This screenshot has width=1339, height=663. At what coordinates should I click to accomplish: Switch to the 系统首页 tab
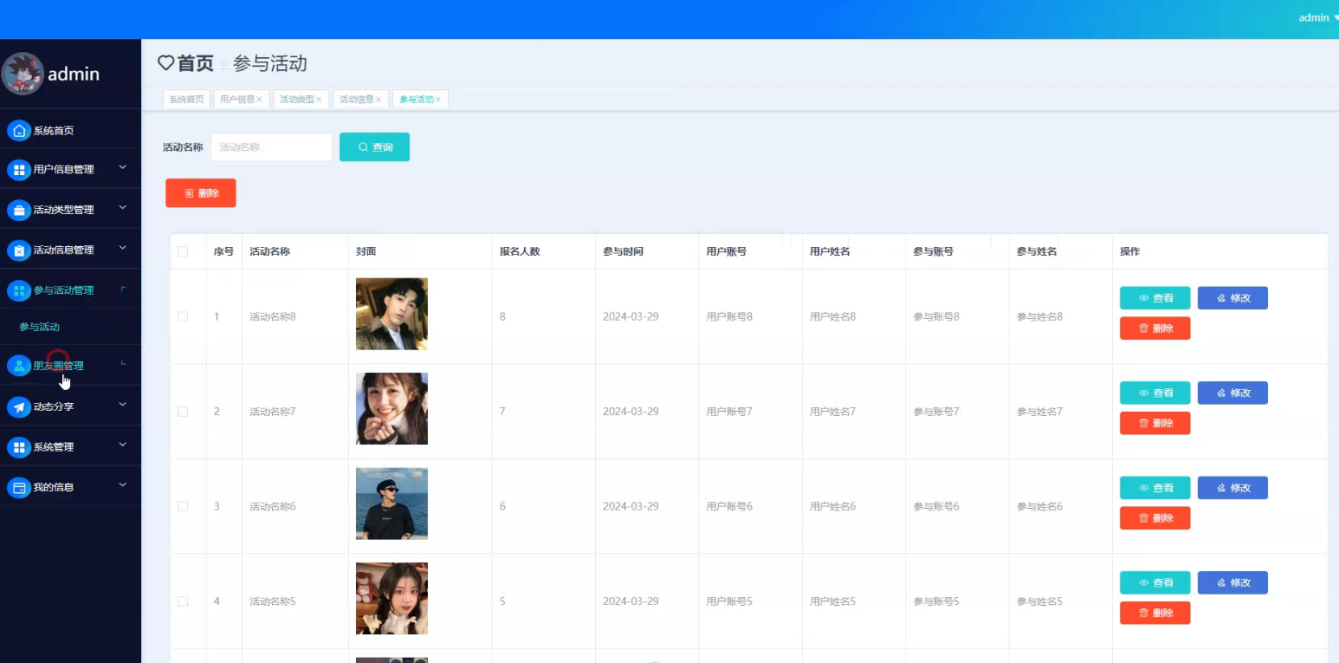pyautogui.click(x=186, y=99)
